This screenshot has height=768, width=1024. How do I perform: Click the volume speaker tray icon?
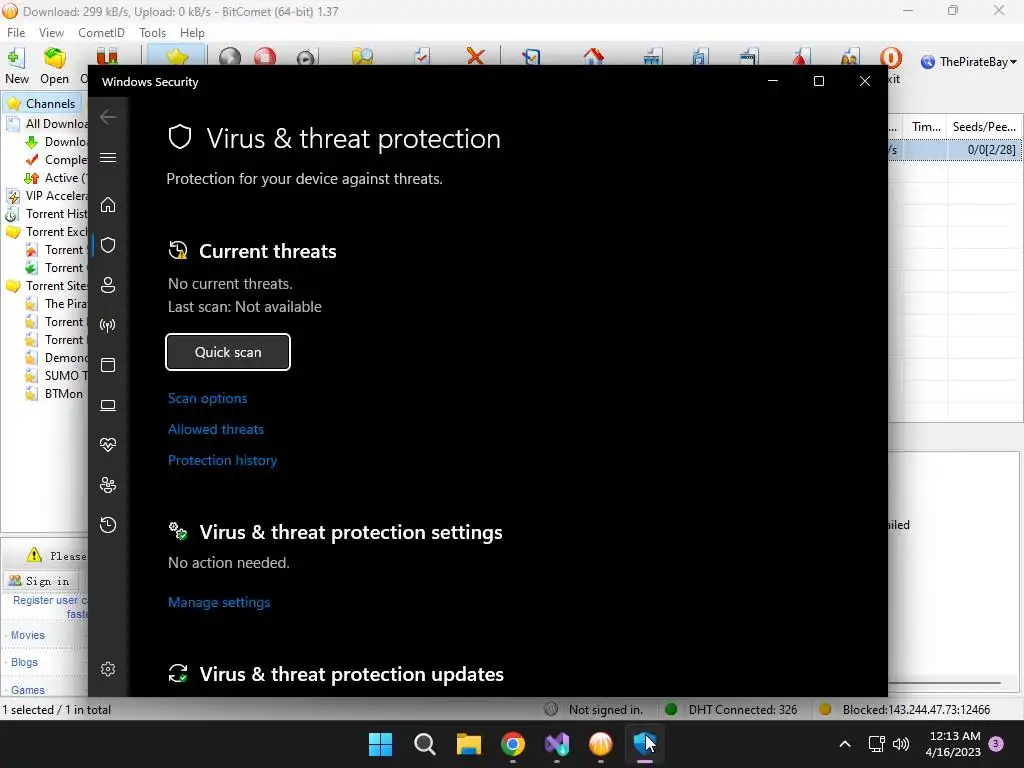[x=901, y=744]
